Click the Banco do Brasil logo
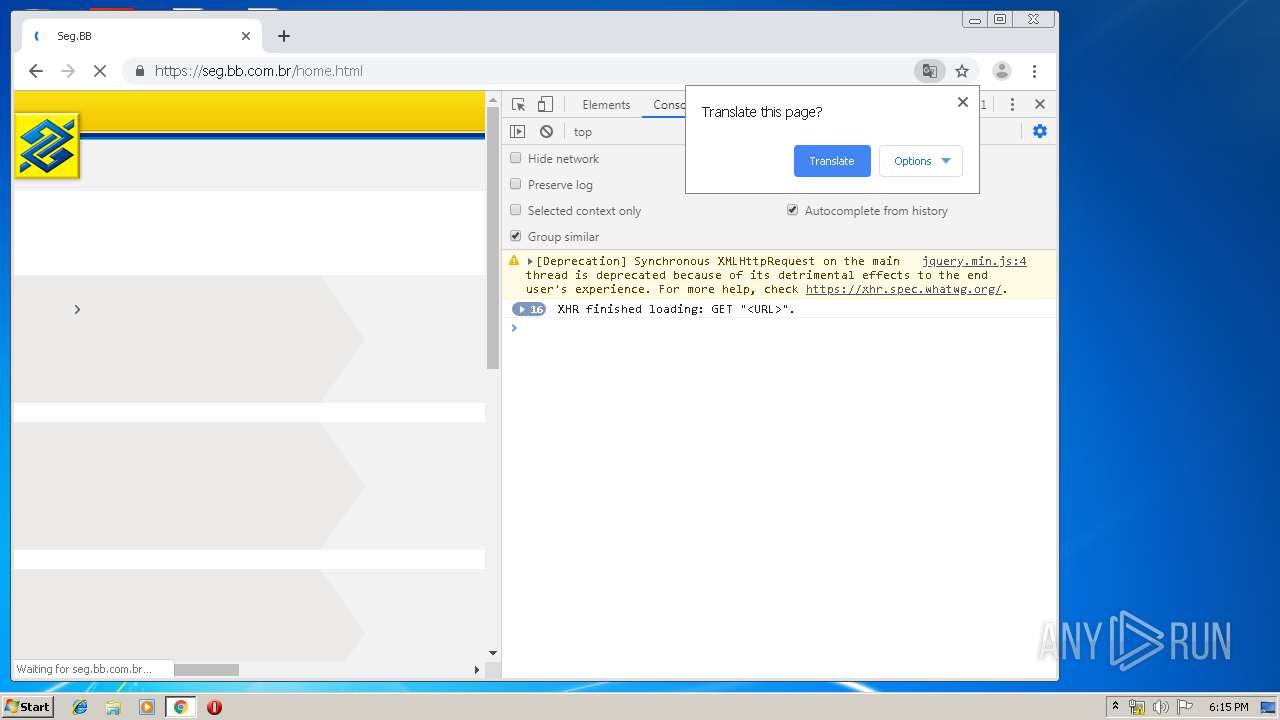Image resolution: width=1280 pixels, height=720 pixels. (47, 146)
